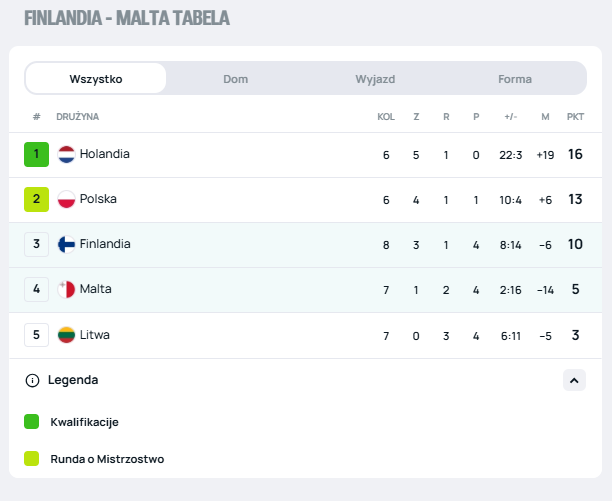Click the Legenda info icon
Screen dimensions: 612x501
[33, 381]
